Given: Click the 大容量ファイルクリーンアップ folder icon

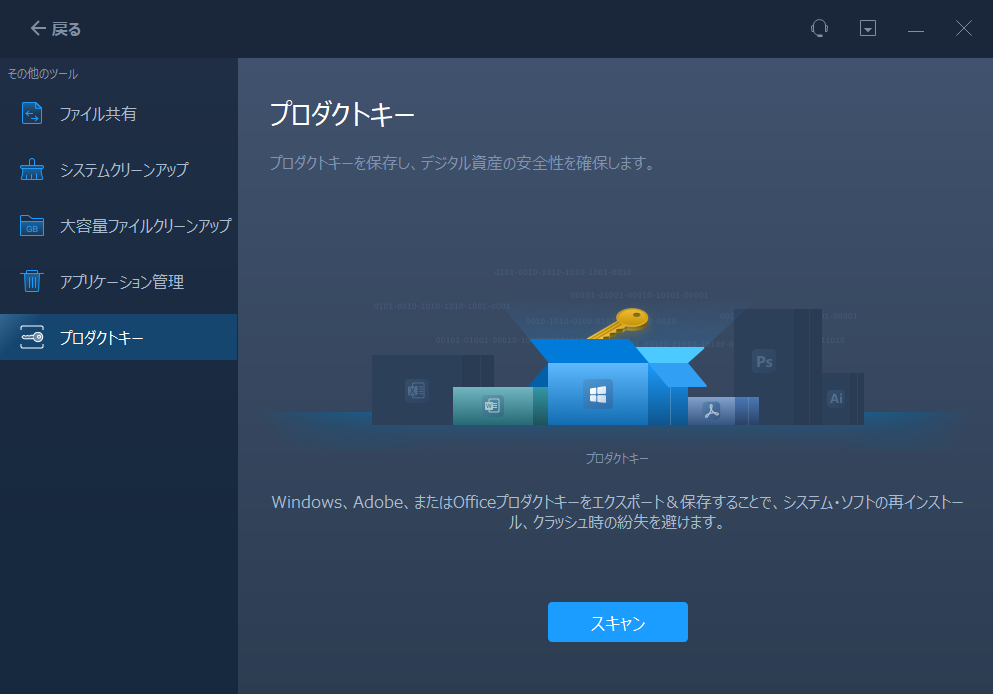Looking at the screenshot, I should 33,226.
